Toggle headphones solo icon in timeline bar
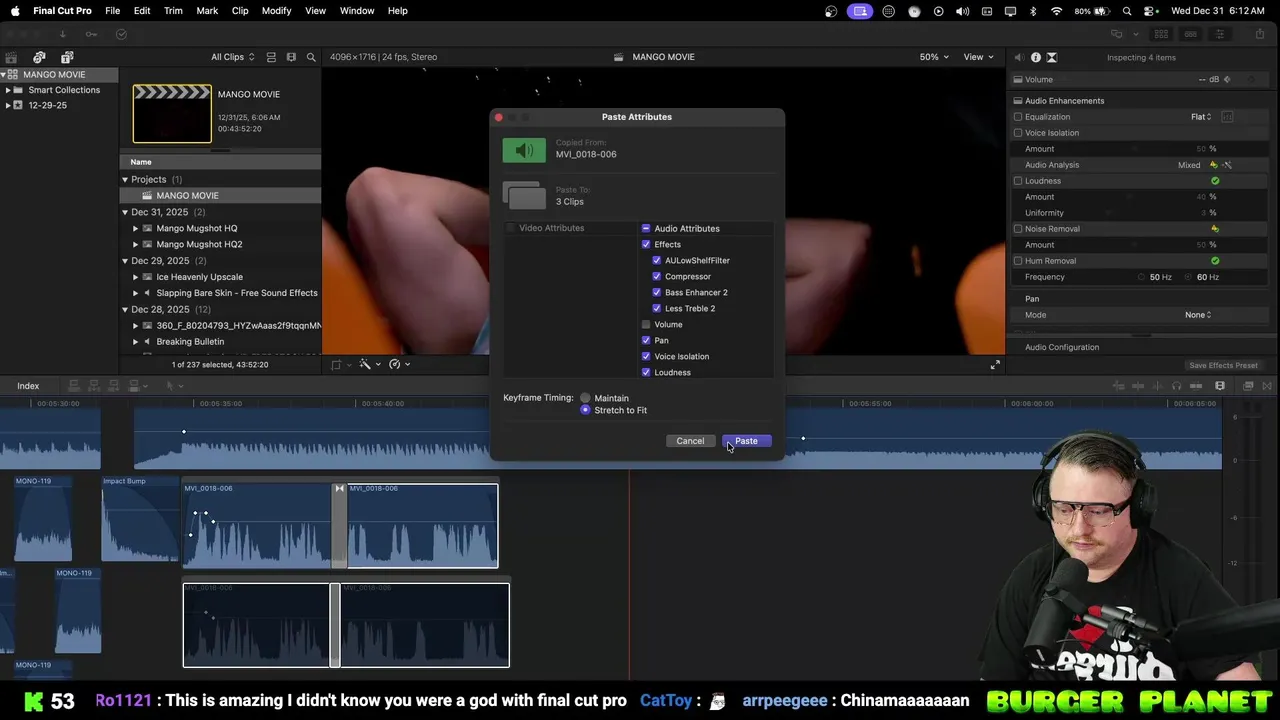Screen dimensions: 1280x720 click(x=1176, y=386)
